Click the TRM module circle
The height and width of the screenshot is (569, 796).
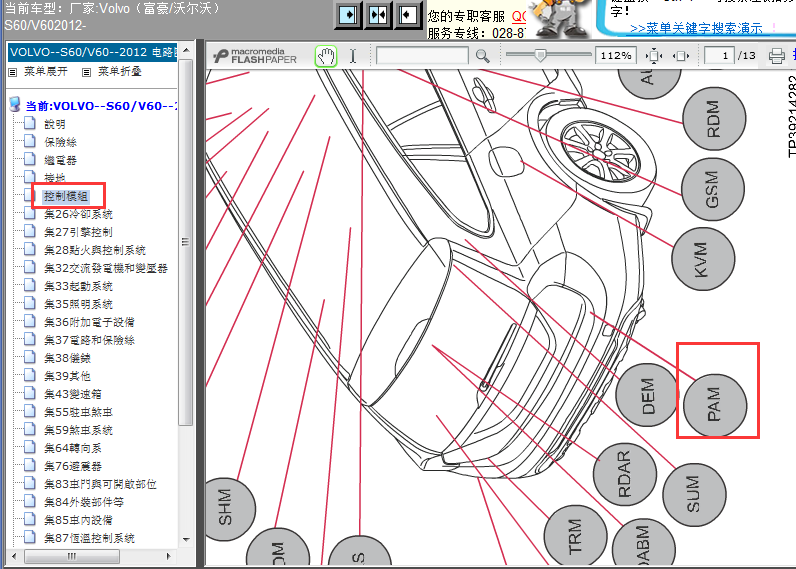click(575, 535)
